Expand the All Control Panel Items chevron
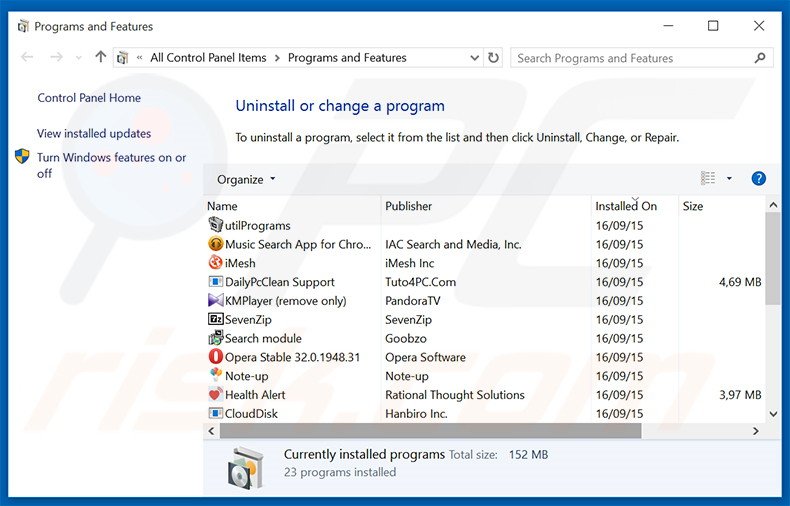This screenshot has width=790, height=506. [277, 58]
